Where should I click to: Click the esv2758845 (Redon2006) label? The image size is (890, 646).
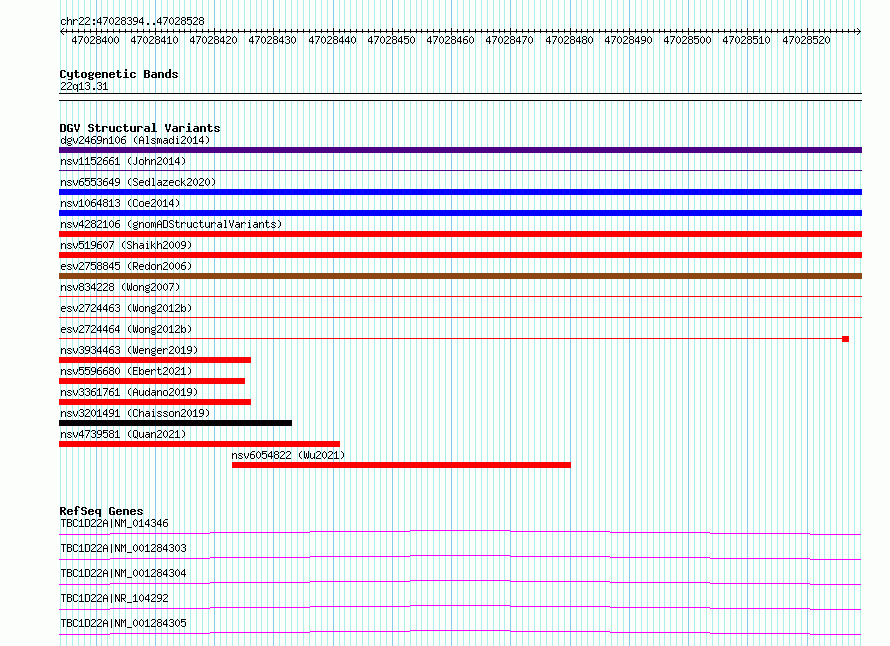126,266
